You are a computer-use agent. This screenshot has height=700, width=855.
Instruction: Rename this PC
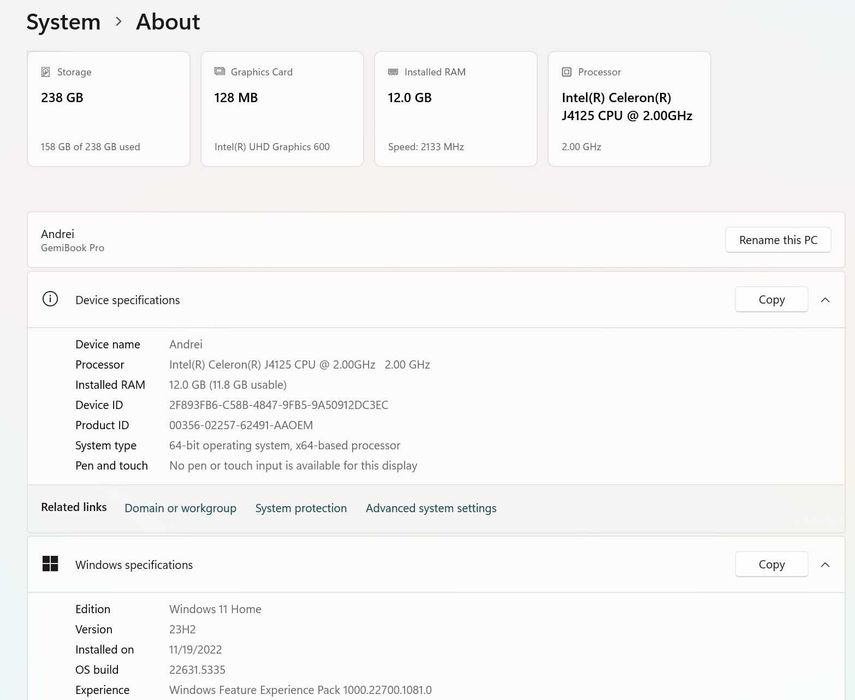point(778,240)
